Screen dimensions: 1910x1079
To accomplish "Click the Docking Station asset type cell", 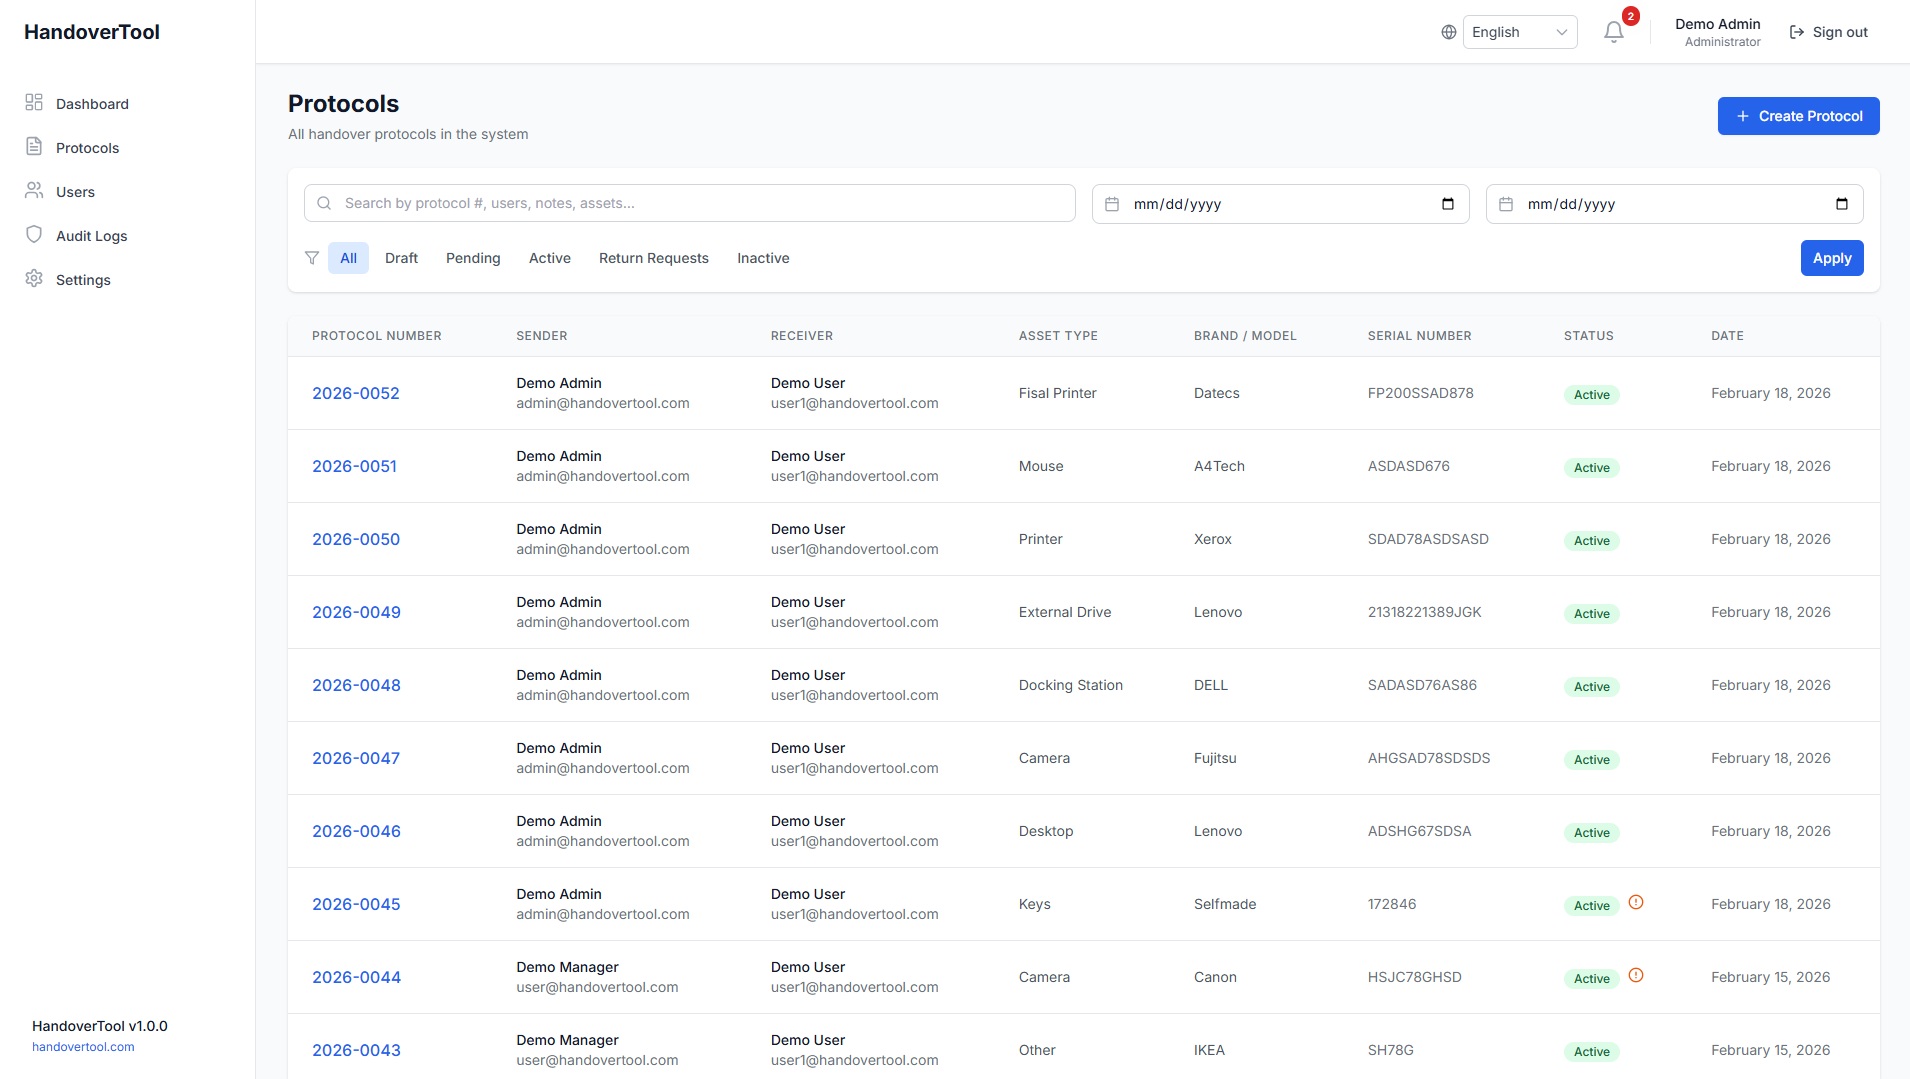I will [1071, 685].
